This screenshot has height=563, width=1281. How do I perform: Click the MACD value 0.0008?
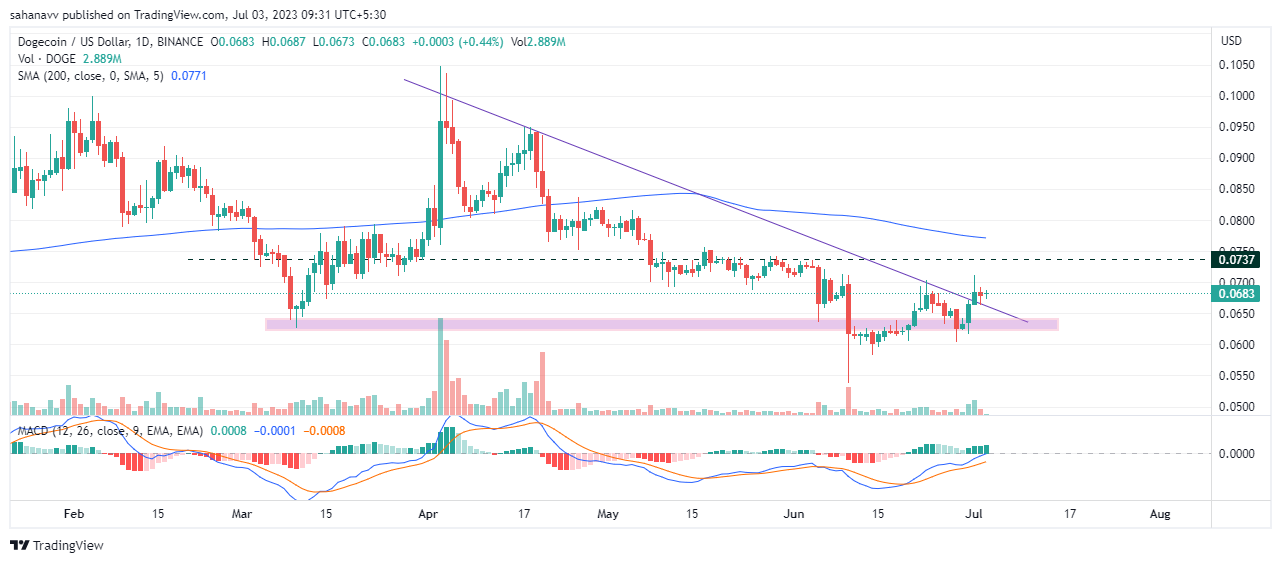tap(226, 431)
